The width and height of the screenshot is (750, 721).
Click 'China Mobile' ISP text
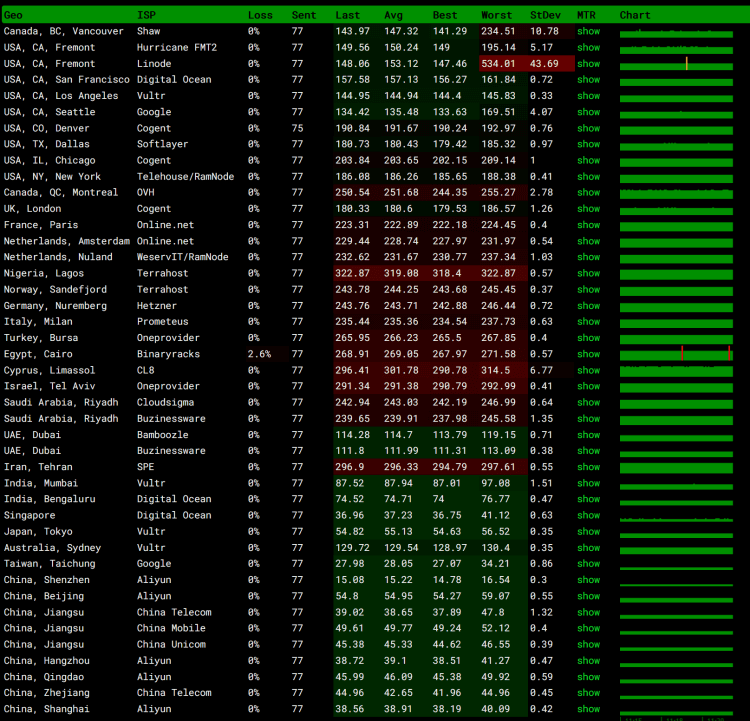171,628
